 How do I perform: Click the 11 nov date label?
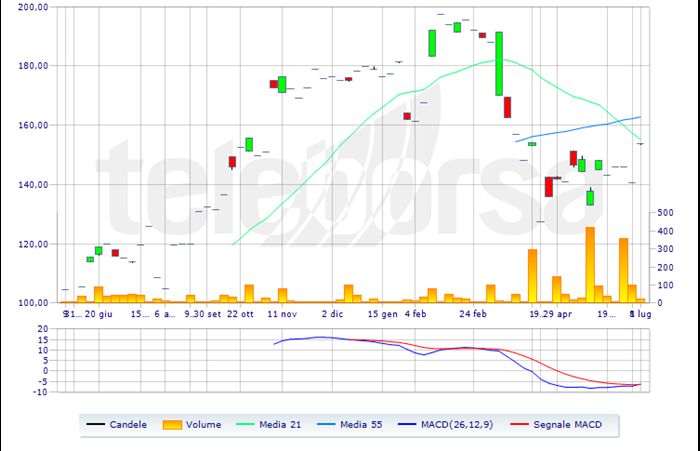(x=282, y=314)
